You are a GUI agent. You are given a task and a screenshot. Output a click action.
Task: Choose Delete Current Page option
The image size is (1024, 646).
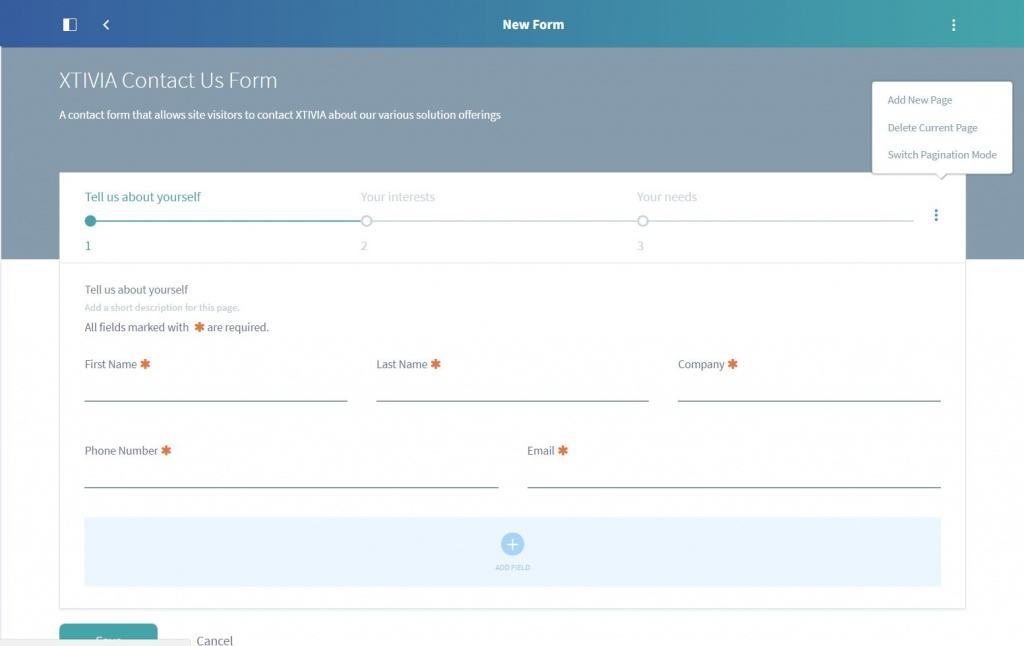pos(932,128)
